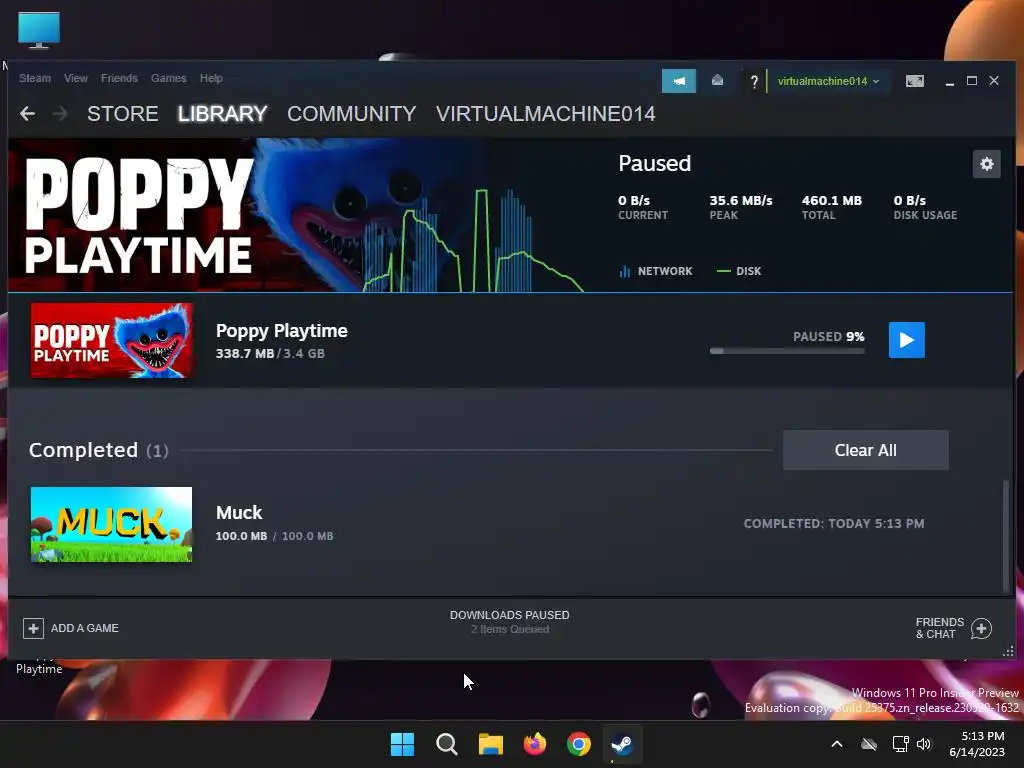Show hidden system tray icons chevron

tap(837, 744)
